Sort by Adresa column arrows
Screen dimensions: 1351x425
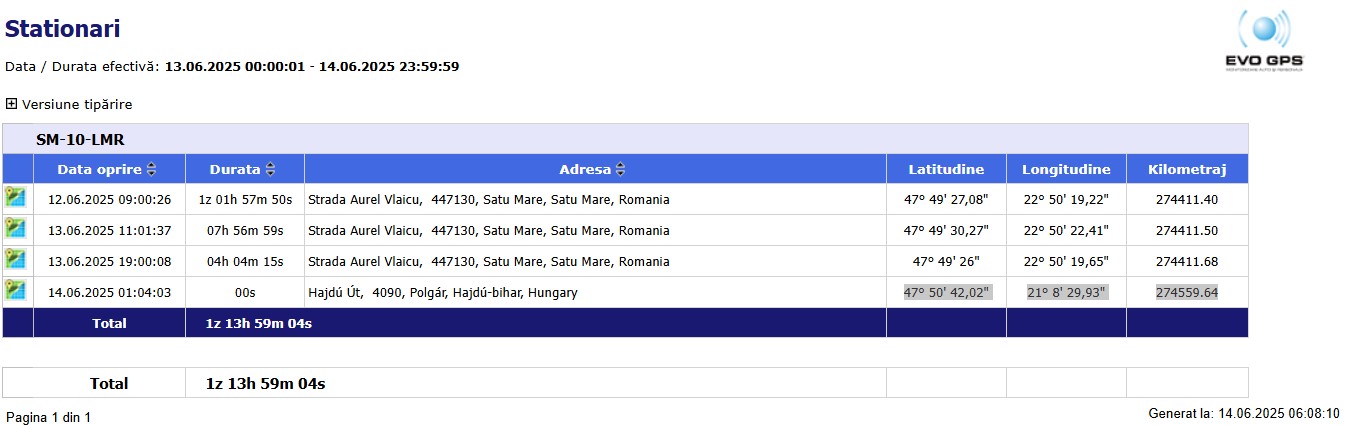point(621,169)
